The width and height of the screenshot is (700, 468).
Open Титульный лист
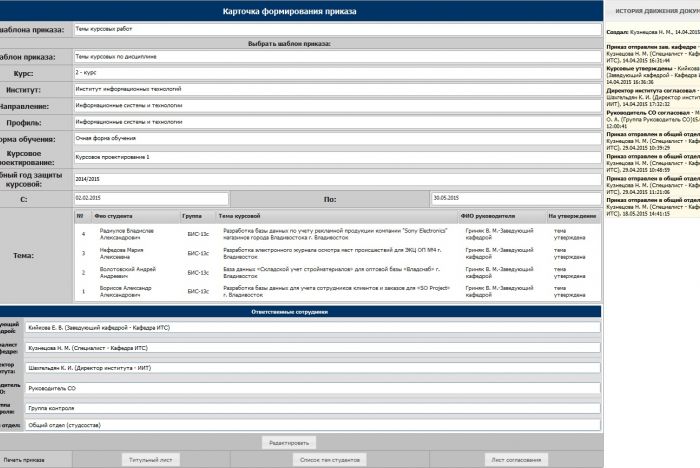point(151,459)
